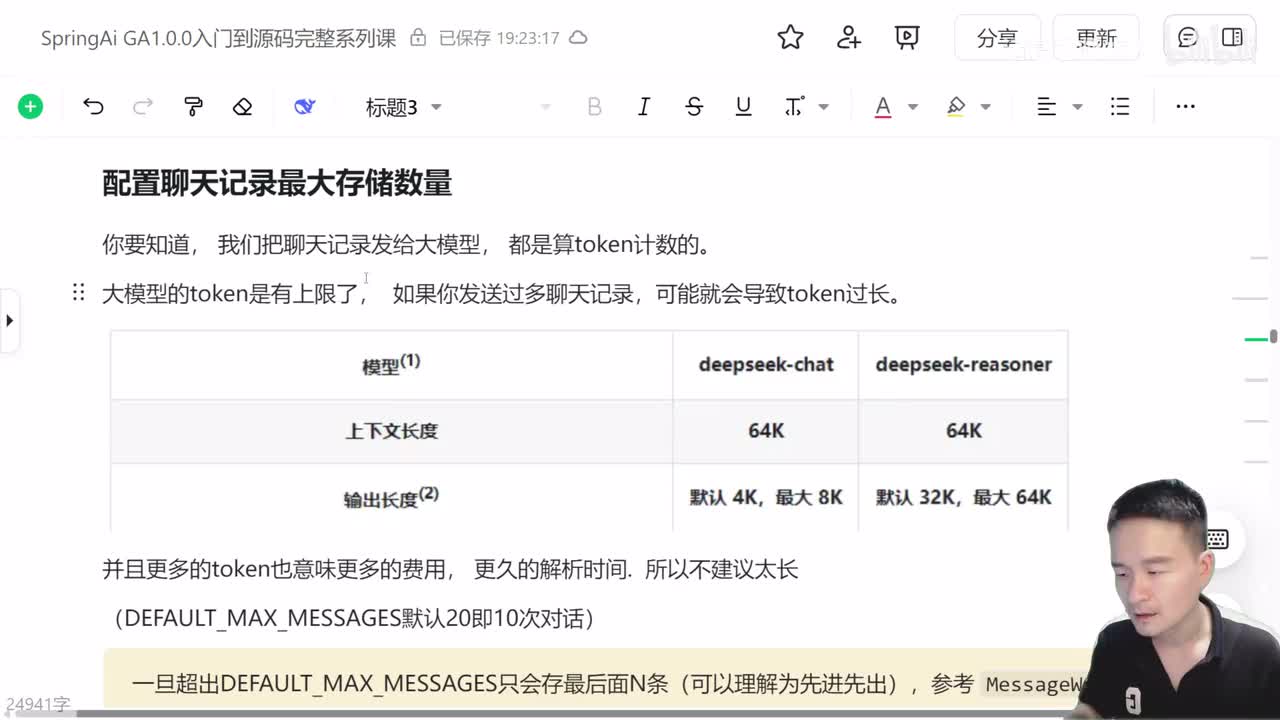Image resolution: width=1280 pixels, height=720 pixels.
Task: Click the keyboard icon near the webcam
Action: coord(1216,540)
